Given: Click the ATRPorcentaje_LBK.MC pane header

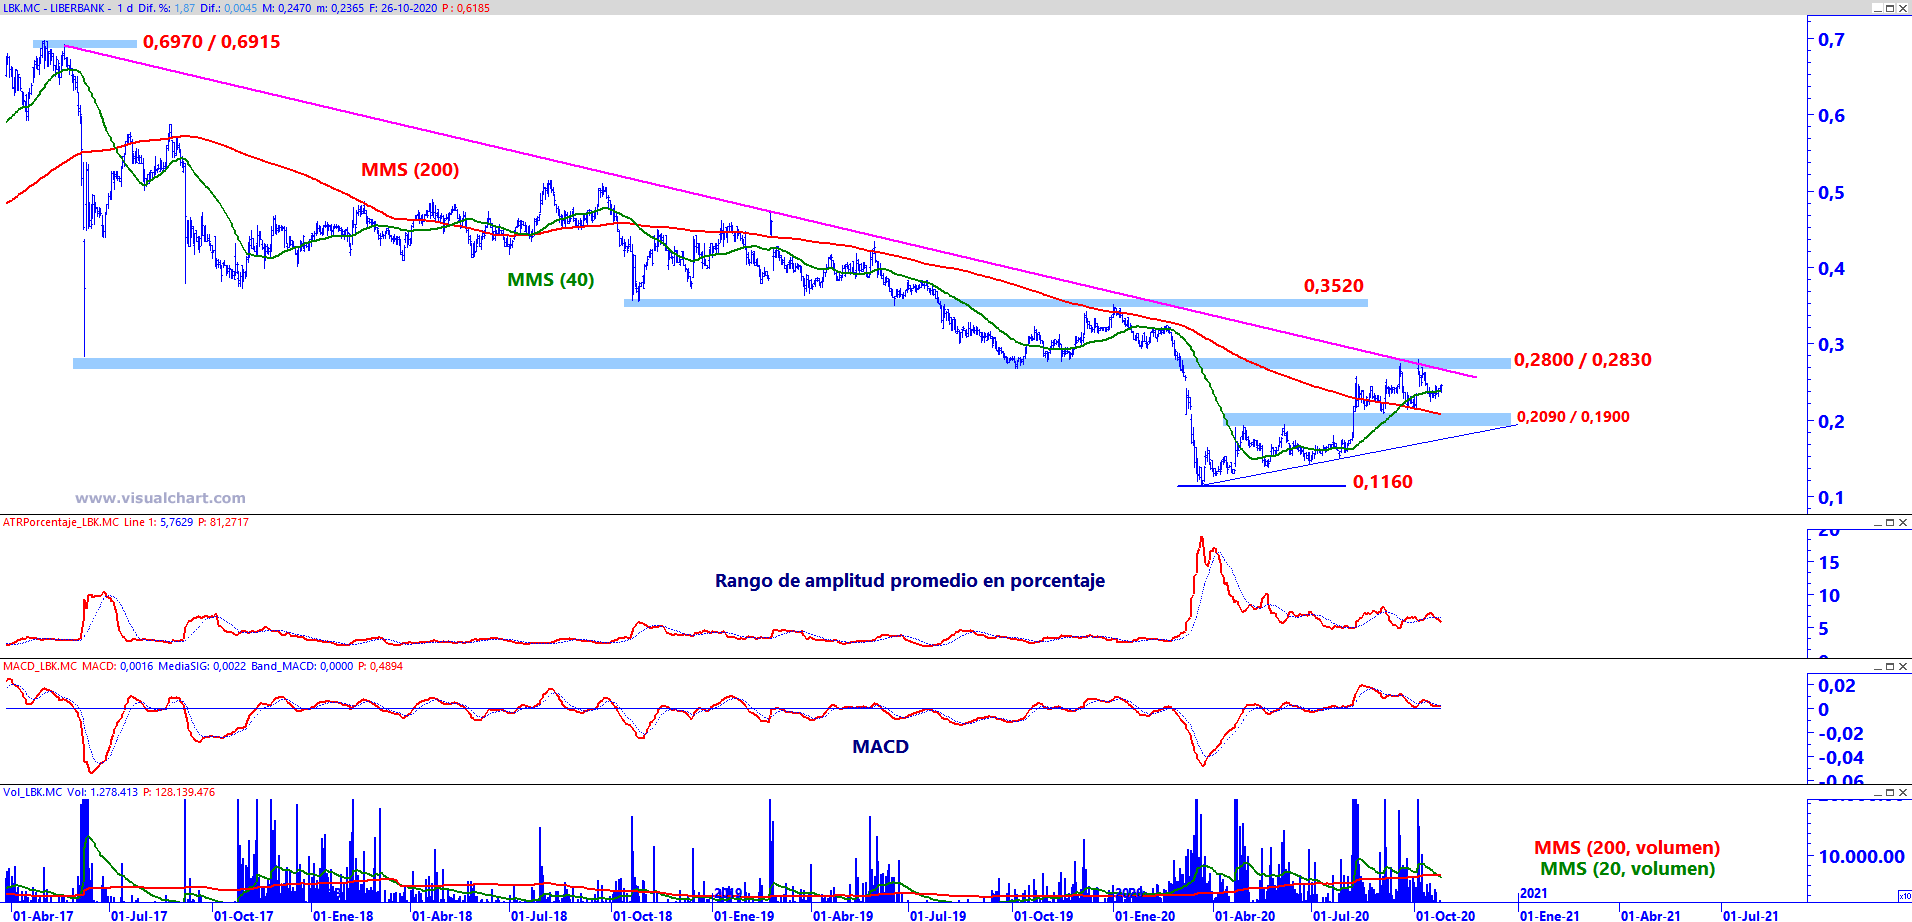Looking at the screenshot, I should click(61, 522).
